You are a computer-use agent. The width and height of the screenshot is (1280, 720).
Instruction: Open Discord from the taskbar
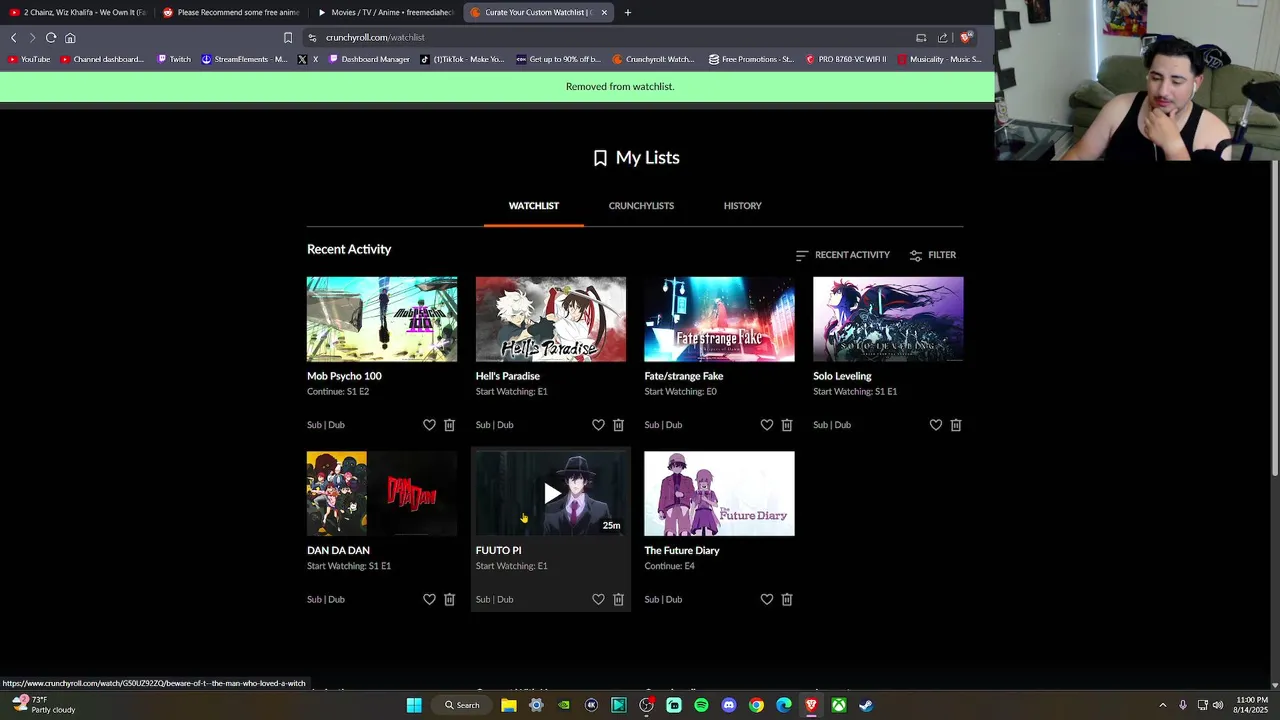pyautogui.click(x=729, y=705)
